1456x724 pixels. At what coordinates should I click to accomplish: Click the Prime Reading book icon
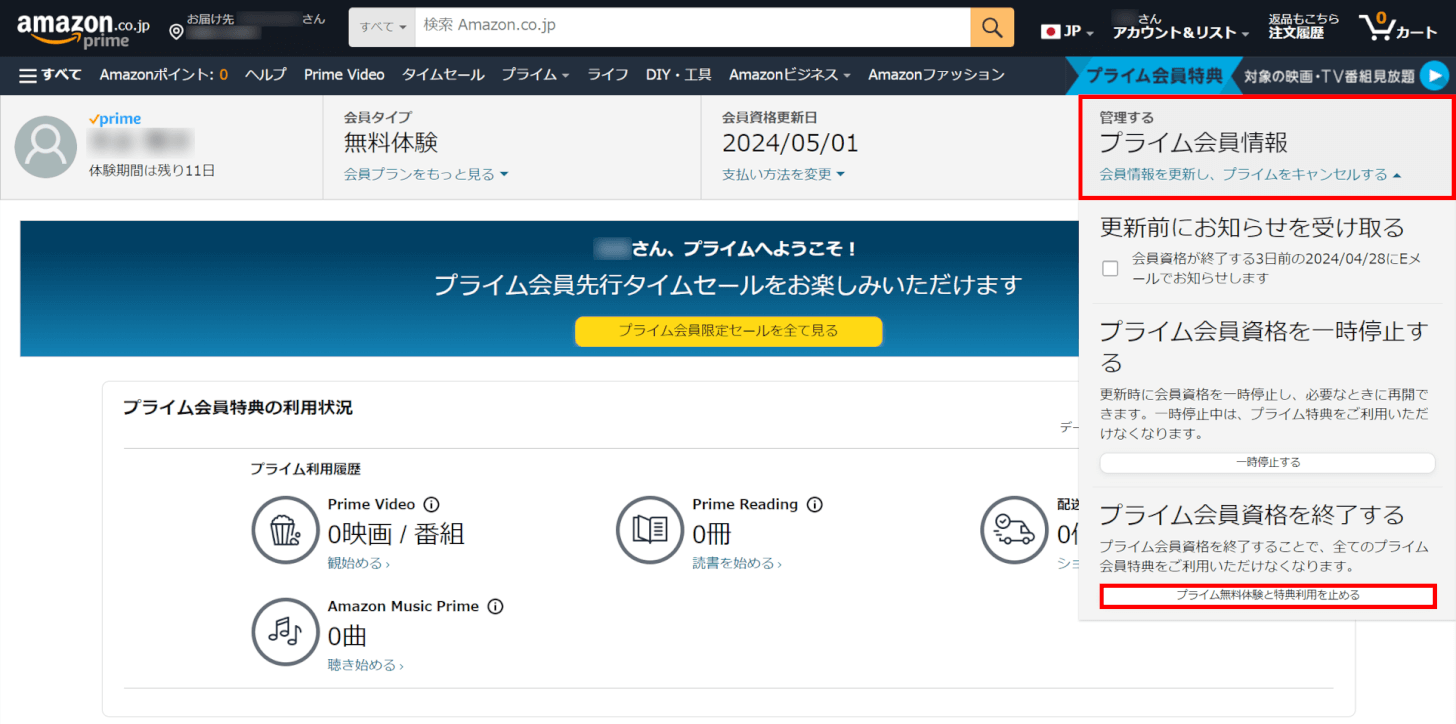[648, 530]
